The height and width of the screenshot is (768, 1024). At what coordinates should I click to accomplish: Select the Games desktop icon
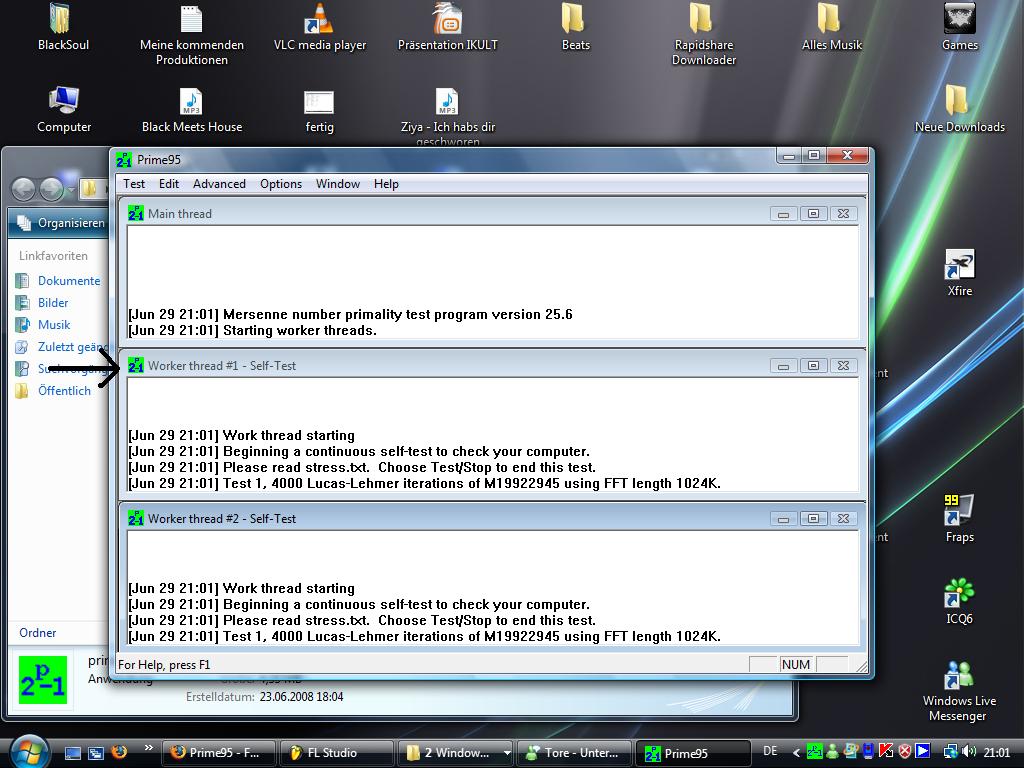tap(959, 27)
